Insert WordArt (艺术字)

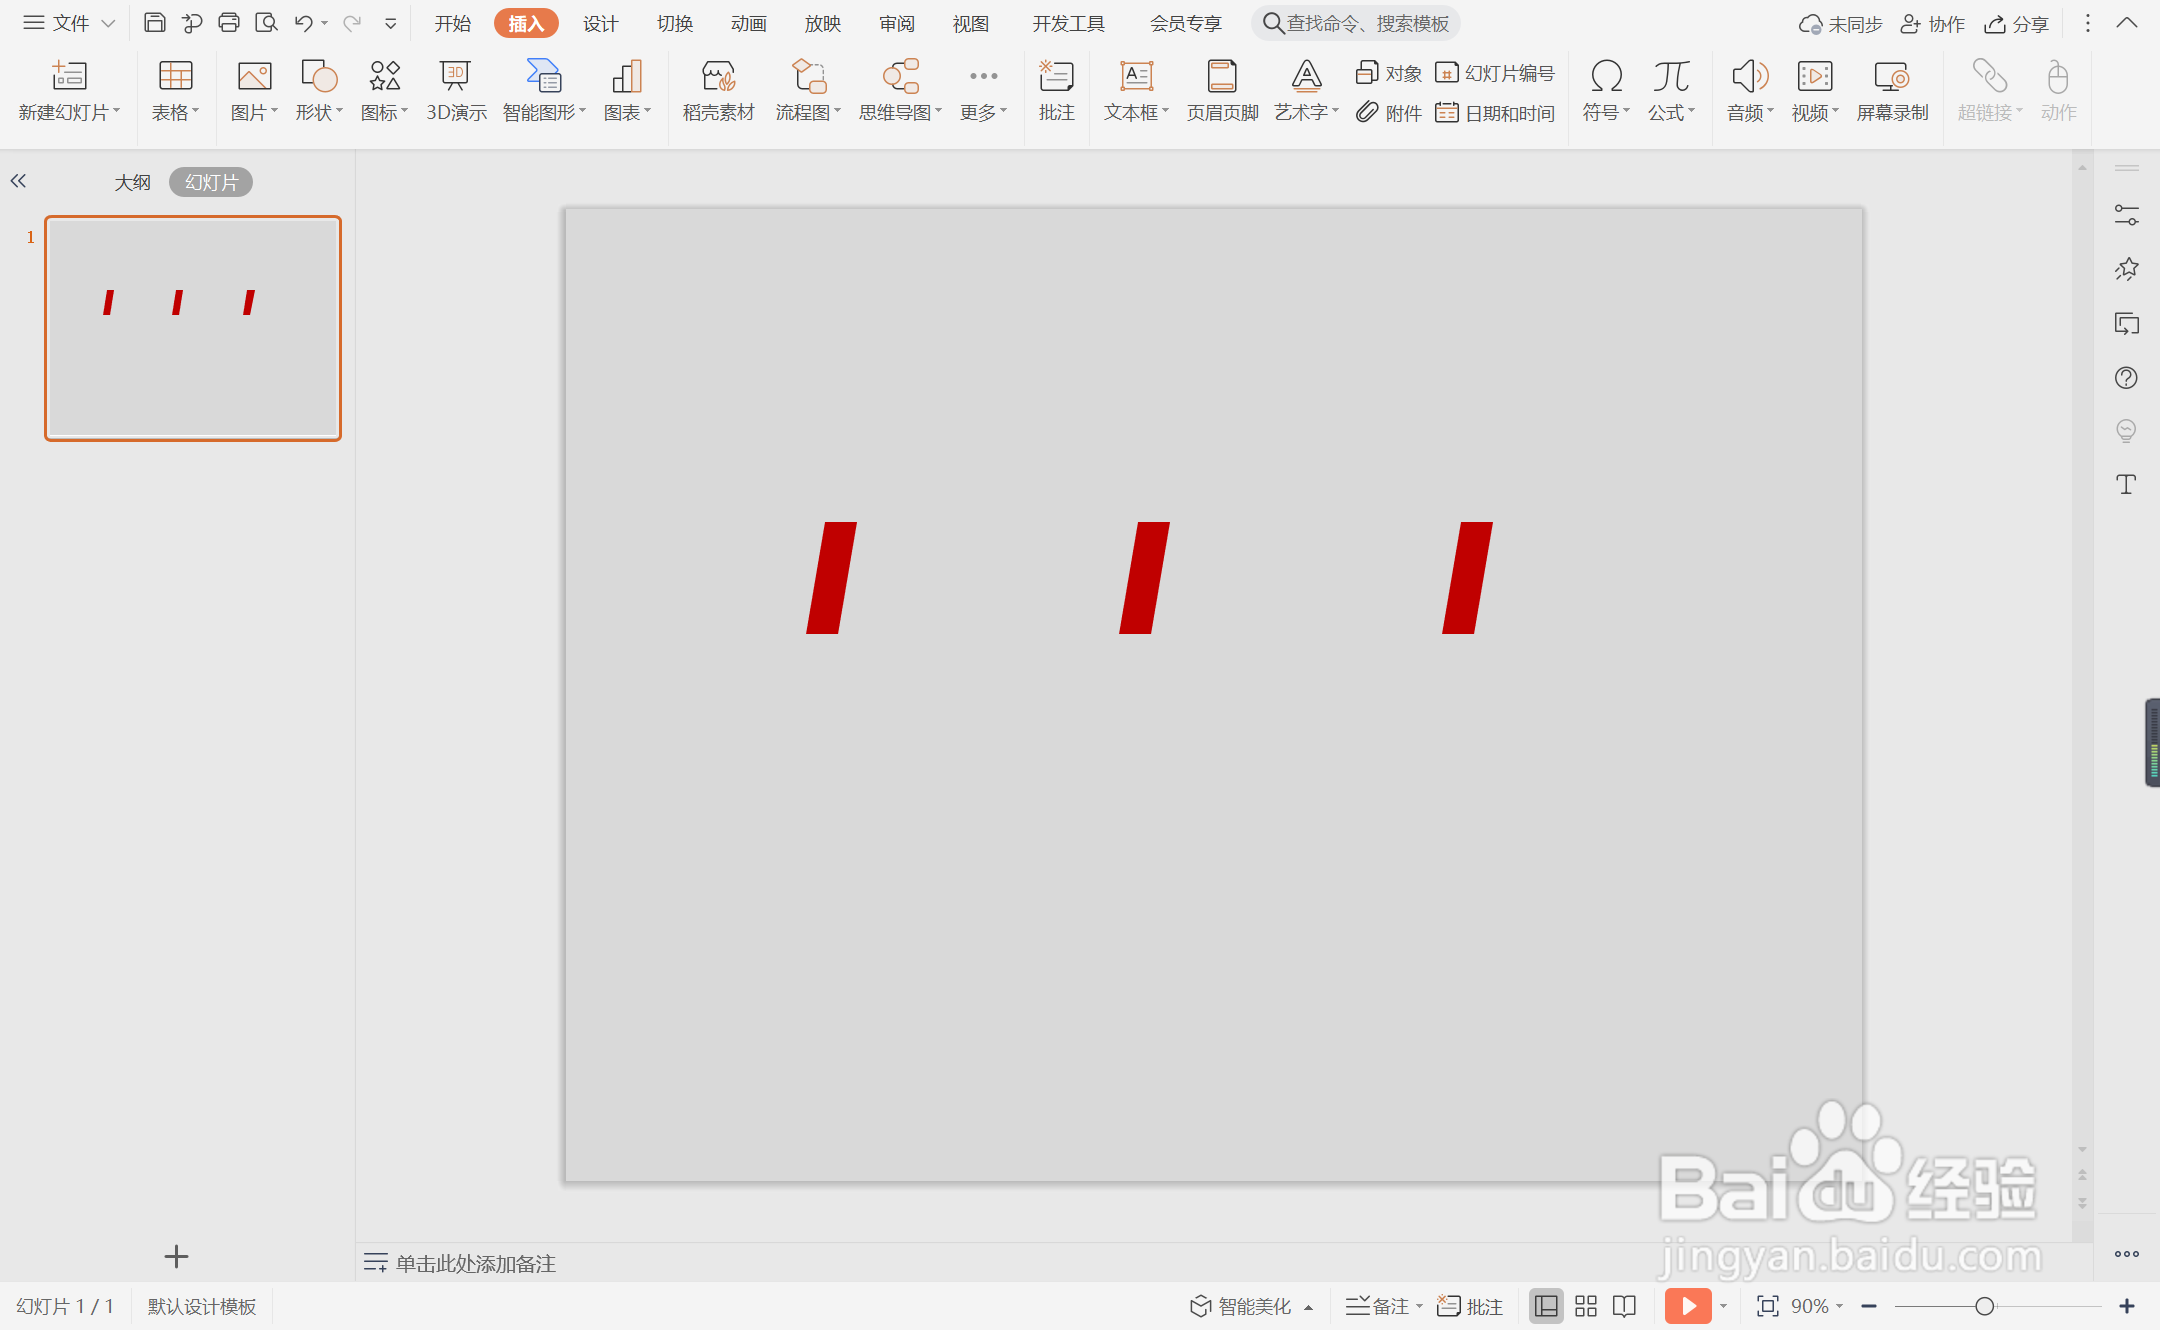coord(1306,90)
